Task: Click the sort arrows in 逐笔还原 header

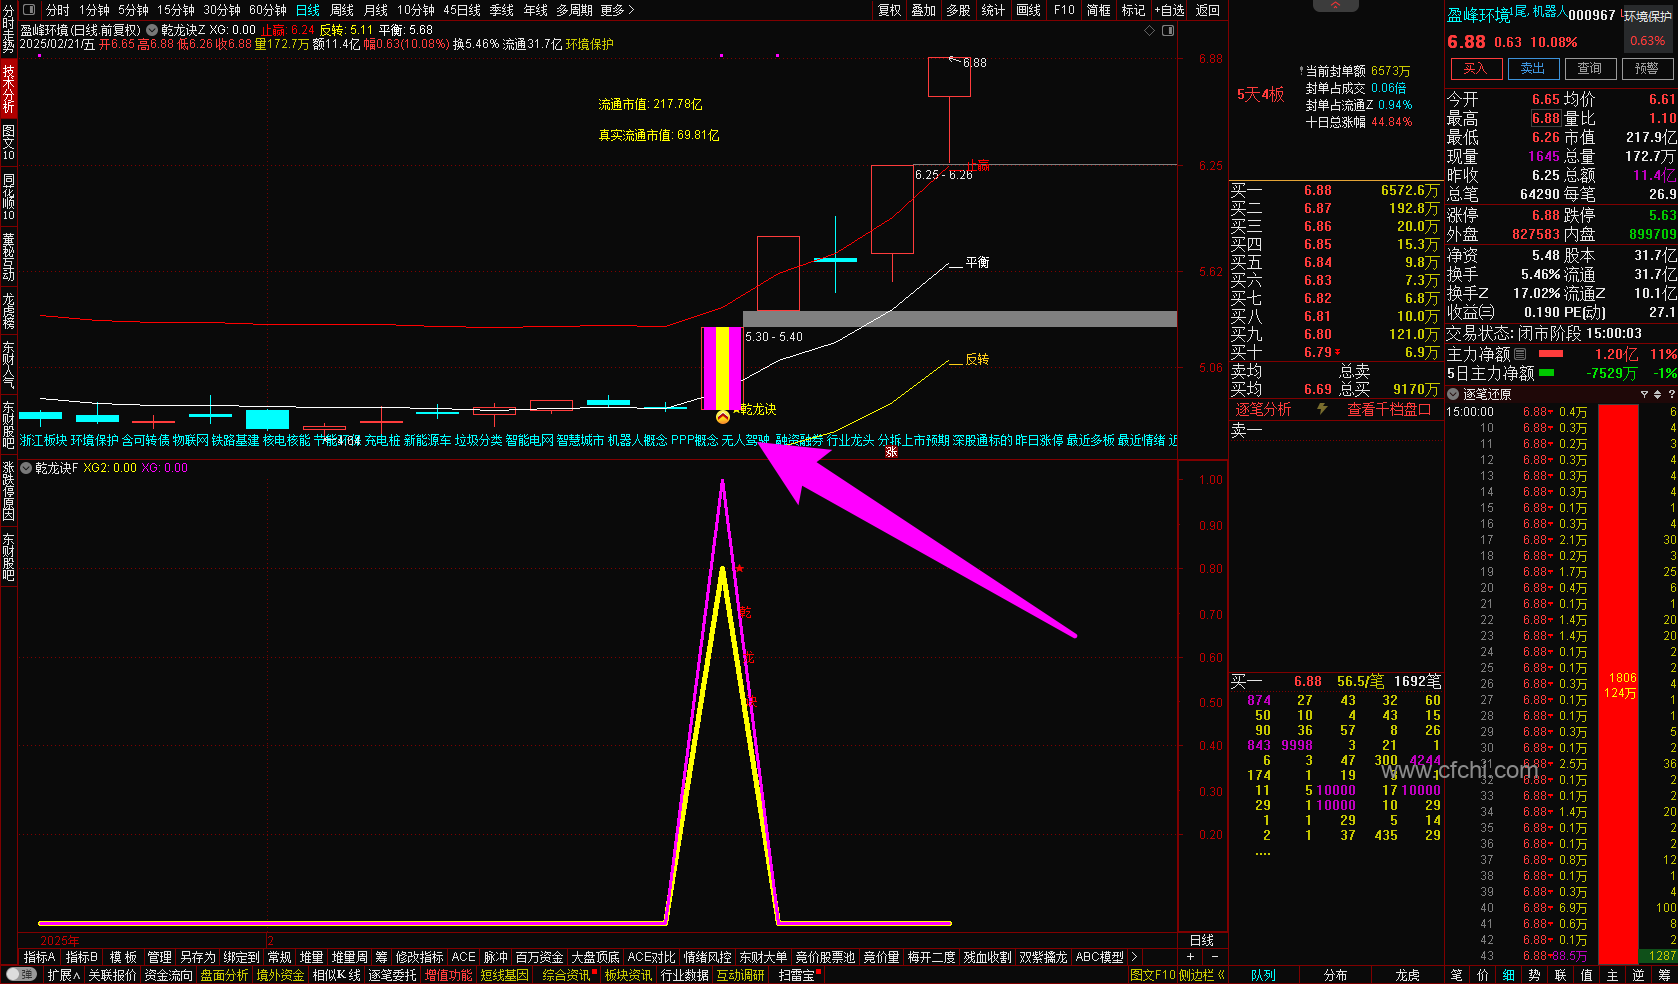Action: 1657,394
